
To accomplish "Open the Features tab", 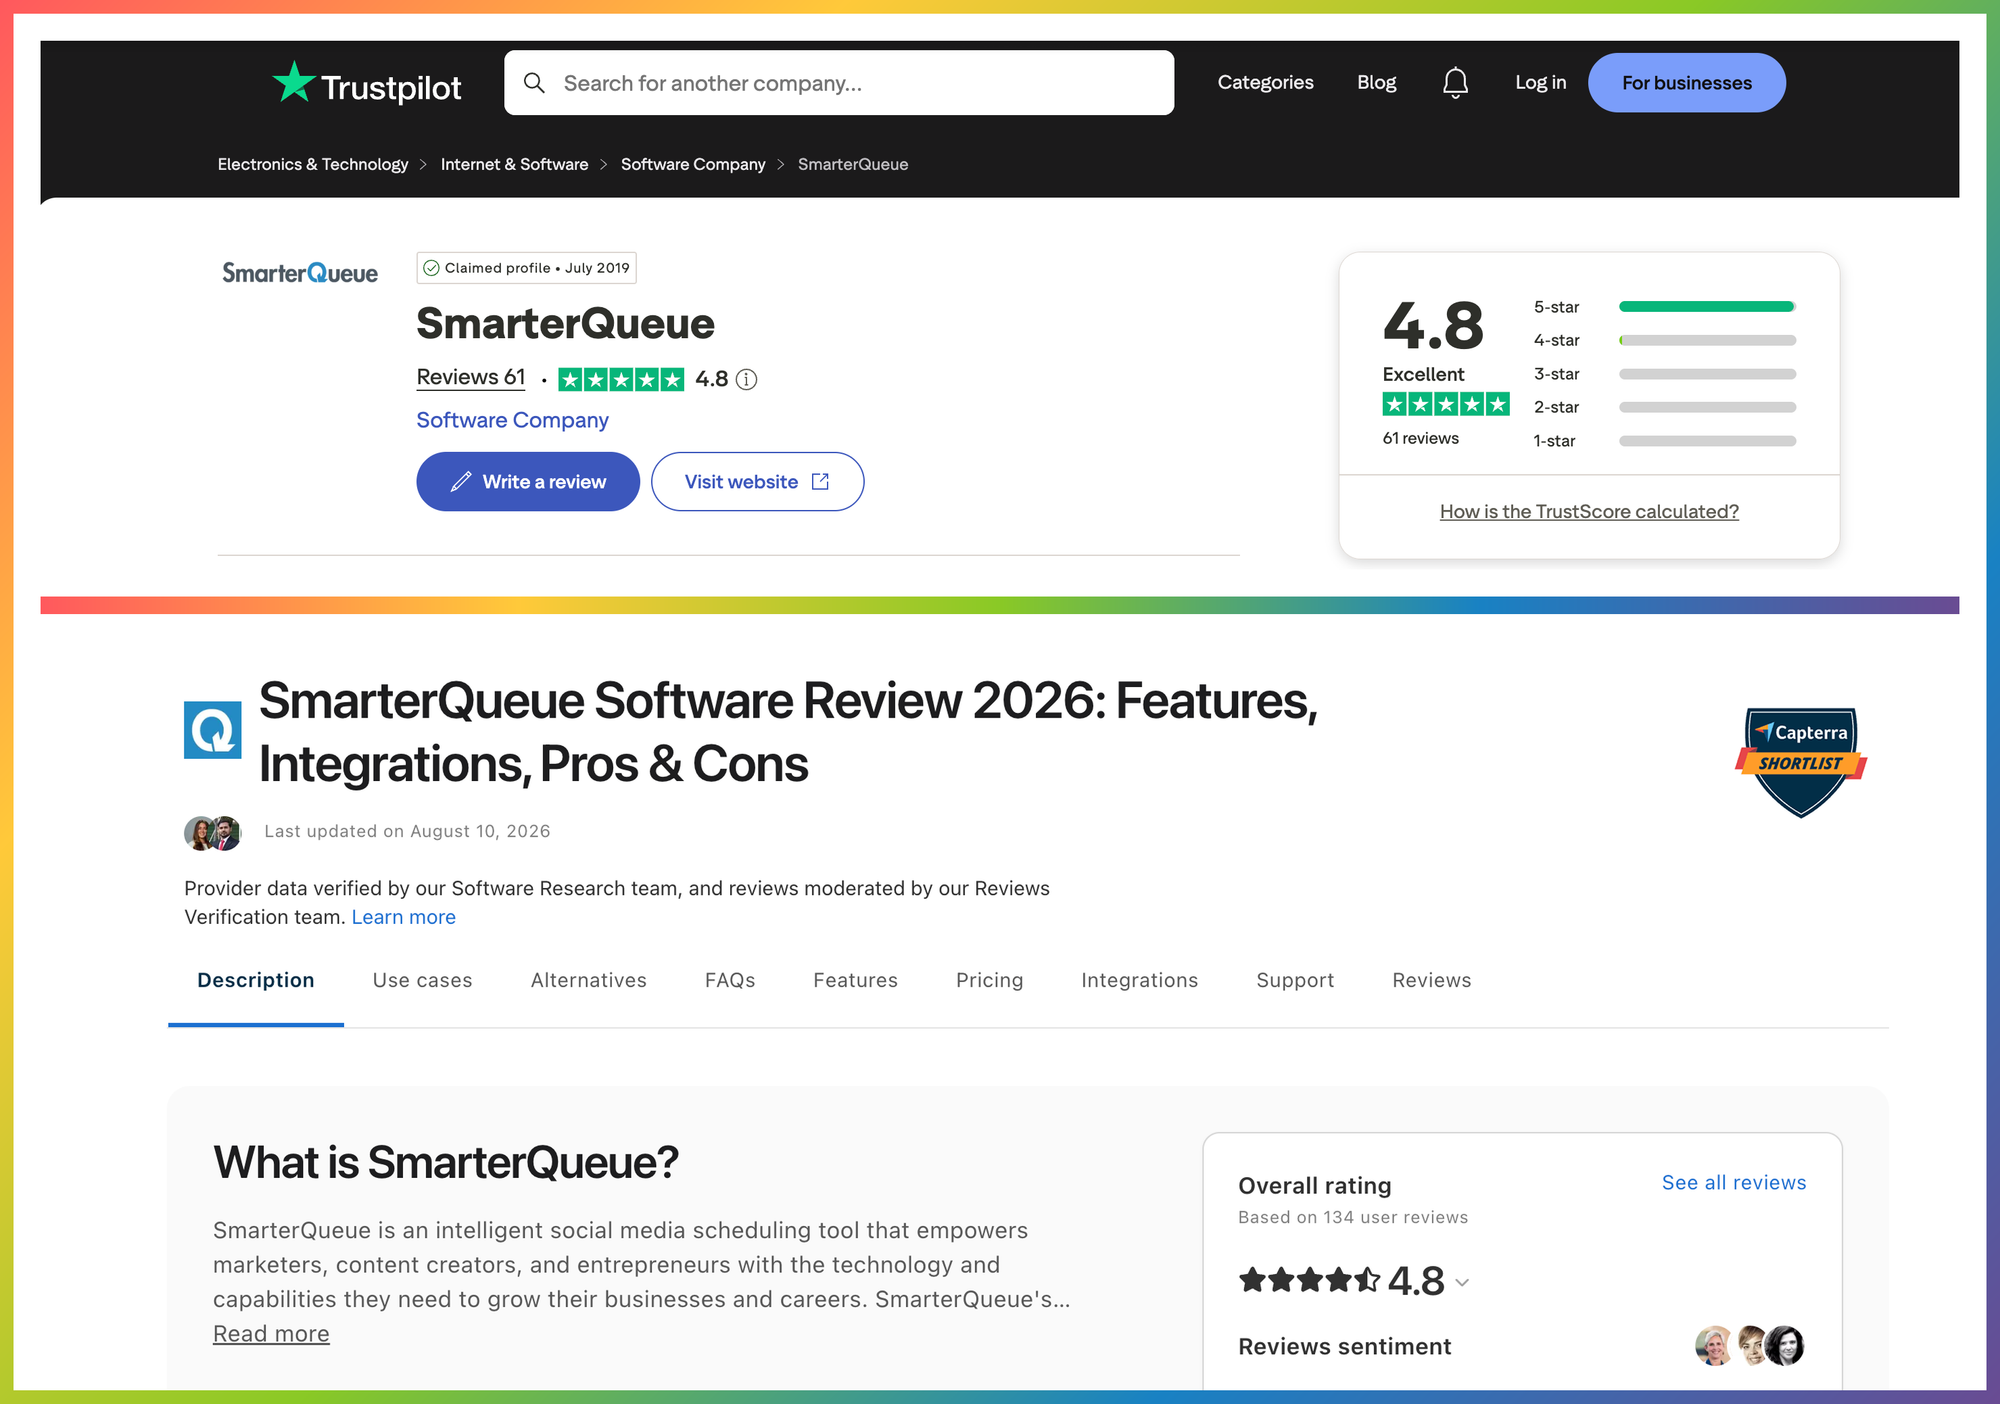I will 856,981.
